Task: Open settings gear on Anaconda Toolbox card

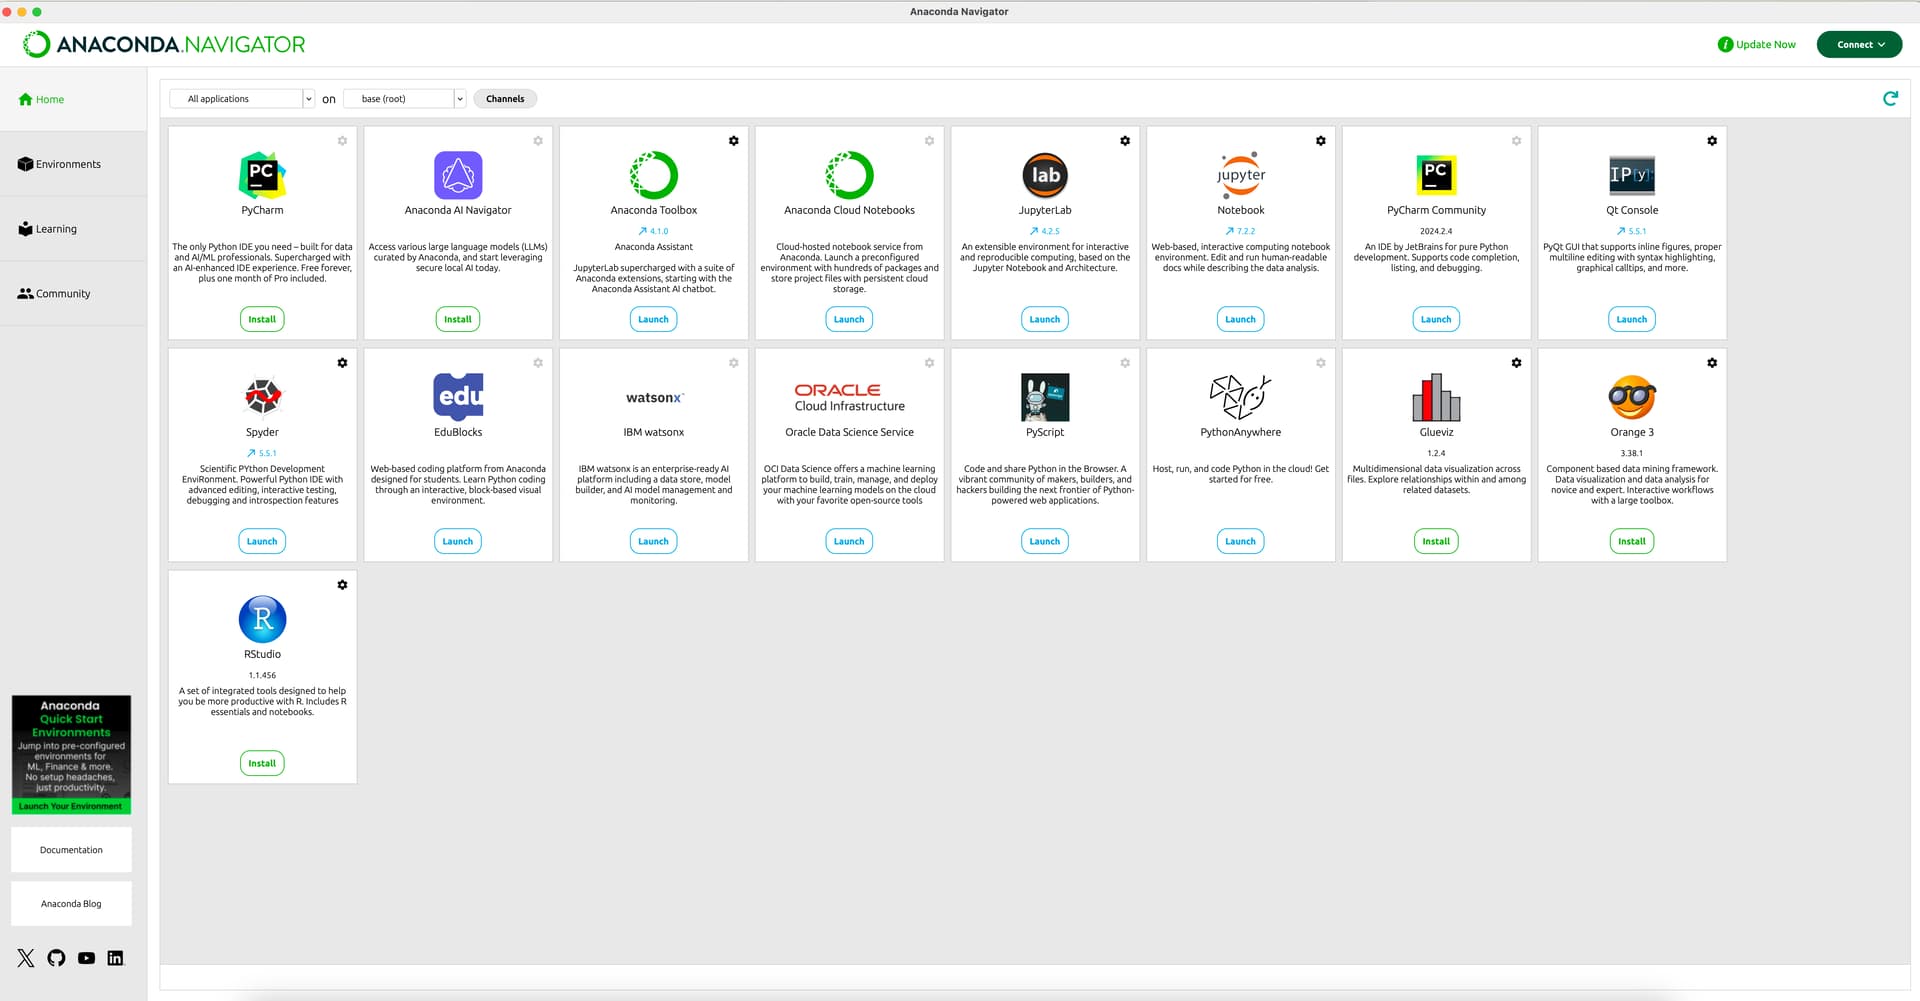Action: [733, 141]
